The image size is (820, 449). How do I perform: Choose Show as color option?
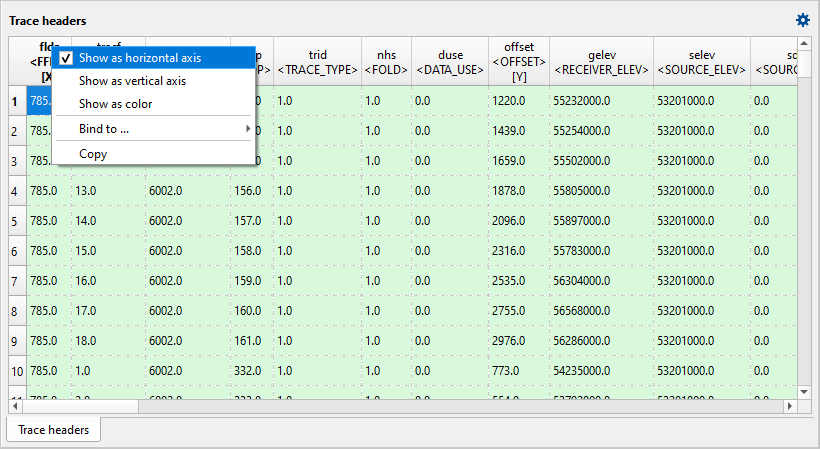[x=115, y=104]
